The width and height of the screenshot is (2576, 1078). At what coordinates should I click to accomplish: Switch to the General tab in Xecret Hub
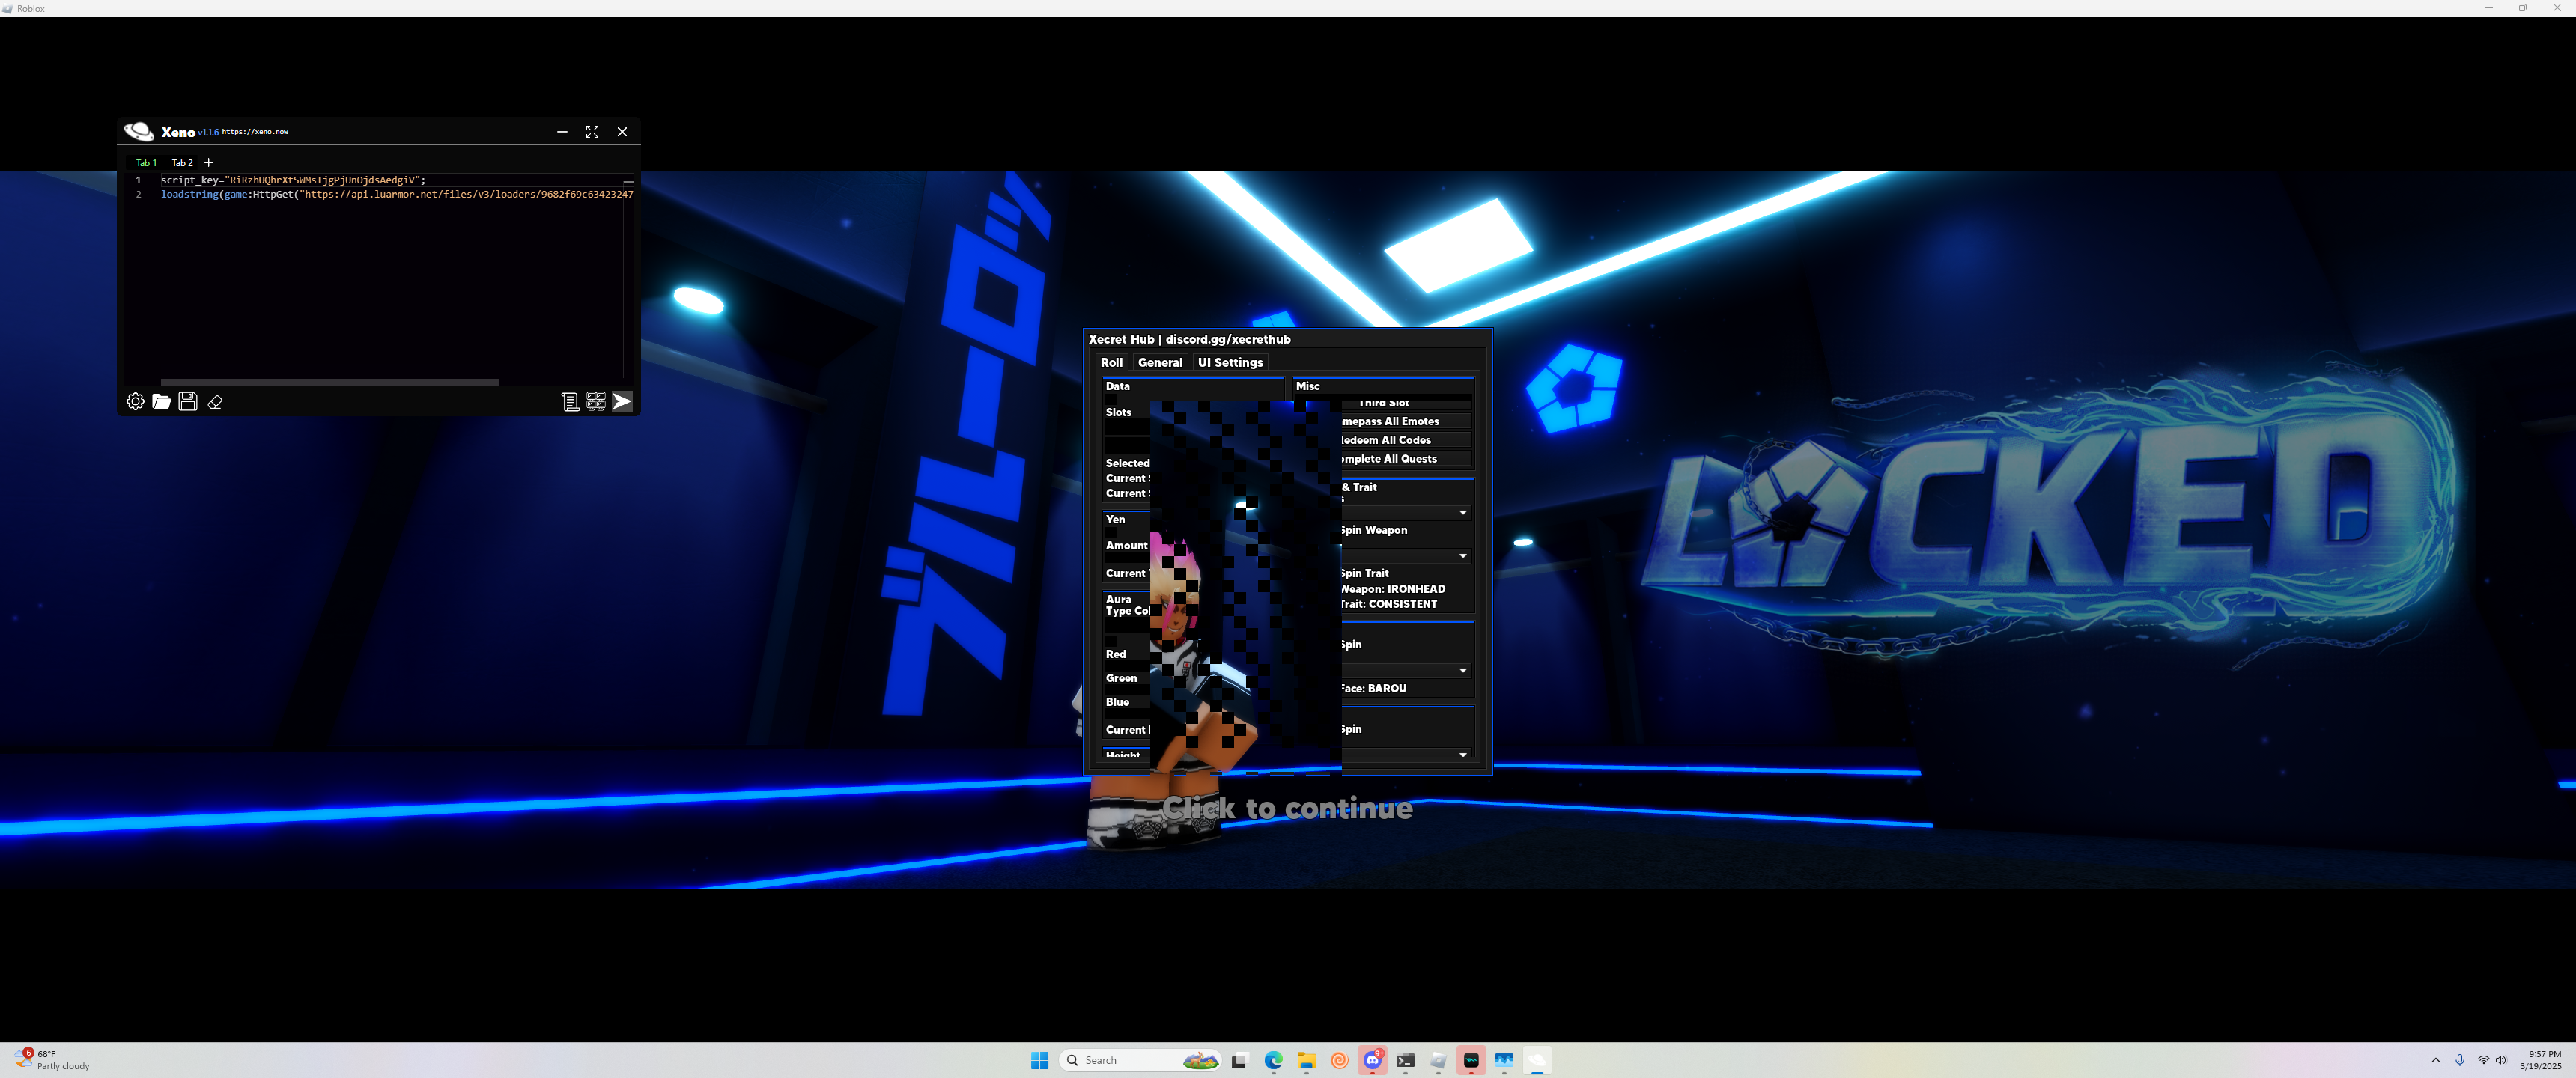point(1159,362)
